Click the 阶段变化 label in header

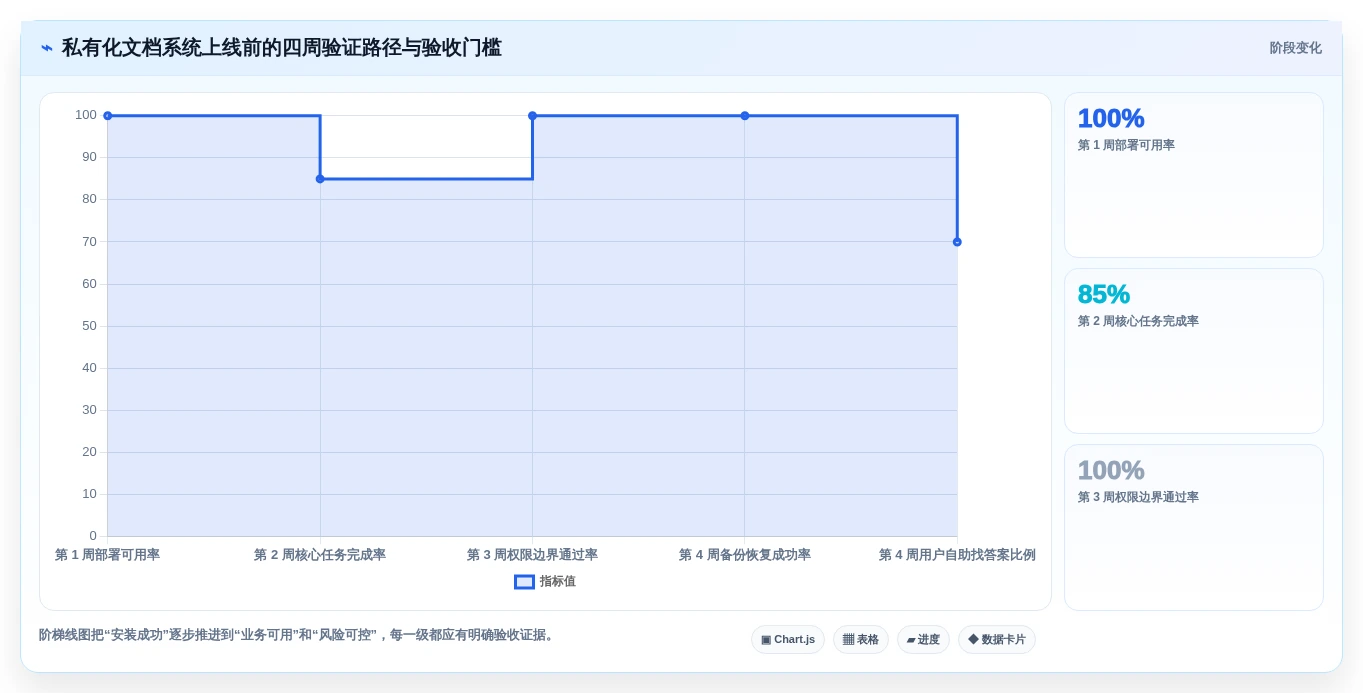pos(1295,48)
